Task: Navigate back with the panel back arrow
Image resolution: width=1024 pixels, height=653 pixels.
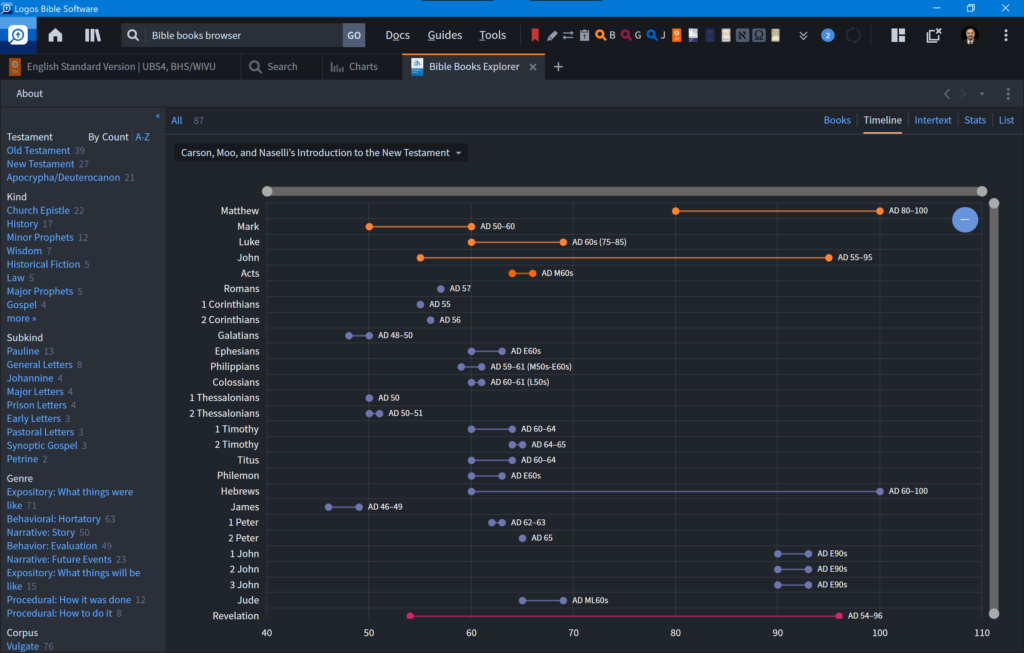Action: (x=947, y=94)
